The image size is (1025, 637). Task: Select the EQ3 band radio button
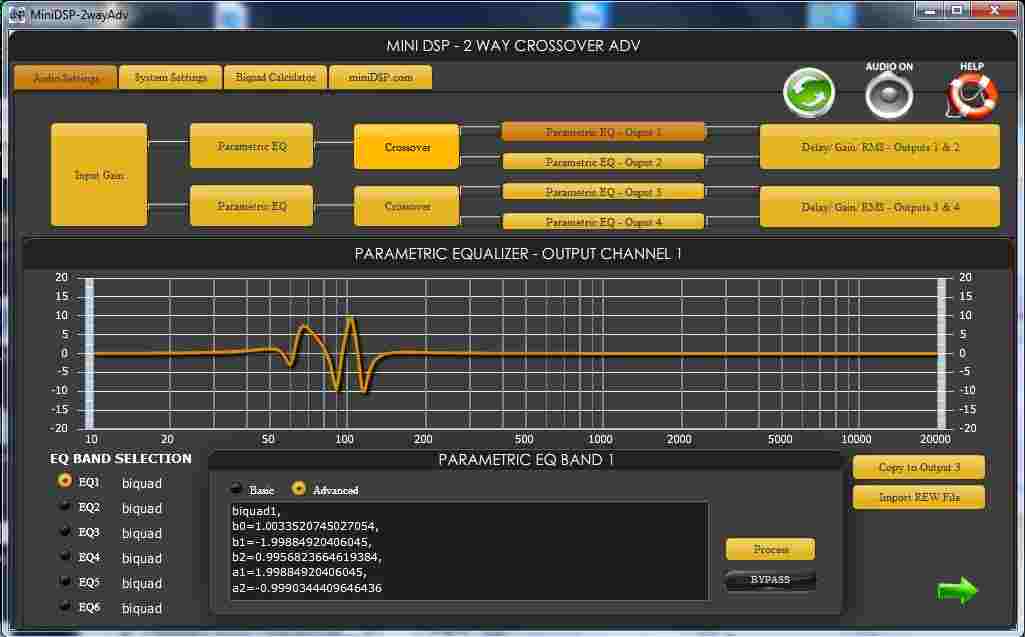click(65, 531)
